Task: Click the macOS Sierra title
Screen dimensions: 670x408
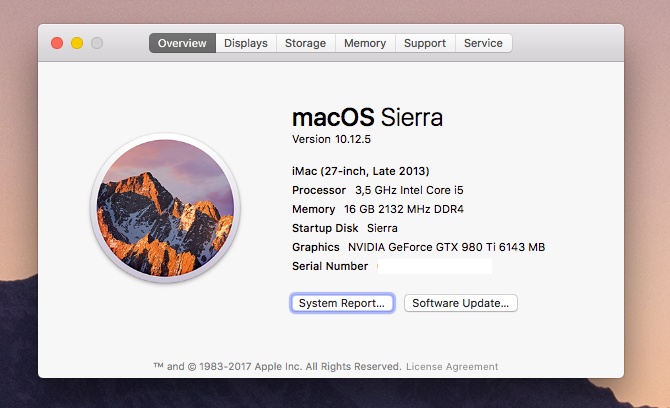Action: coord(367,117)
